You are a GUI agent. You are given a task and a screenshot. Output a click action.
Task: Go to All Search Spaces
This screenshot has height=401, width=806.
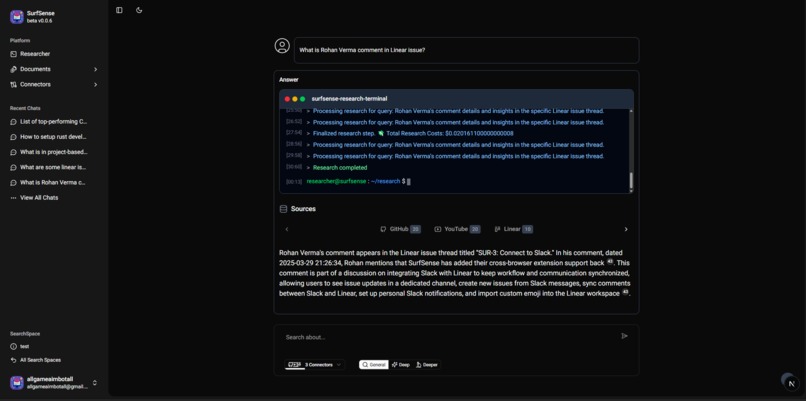40,360
